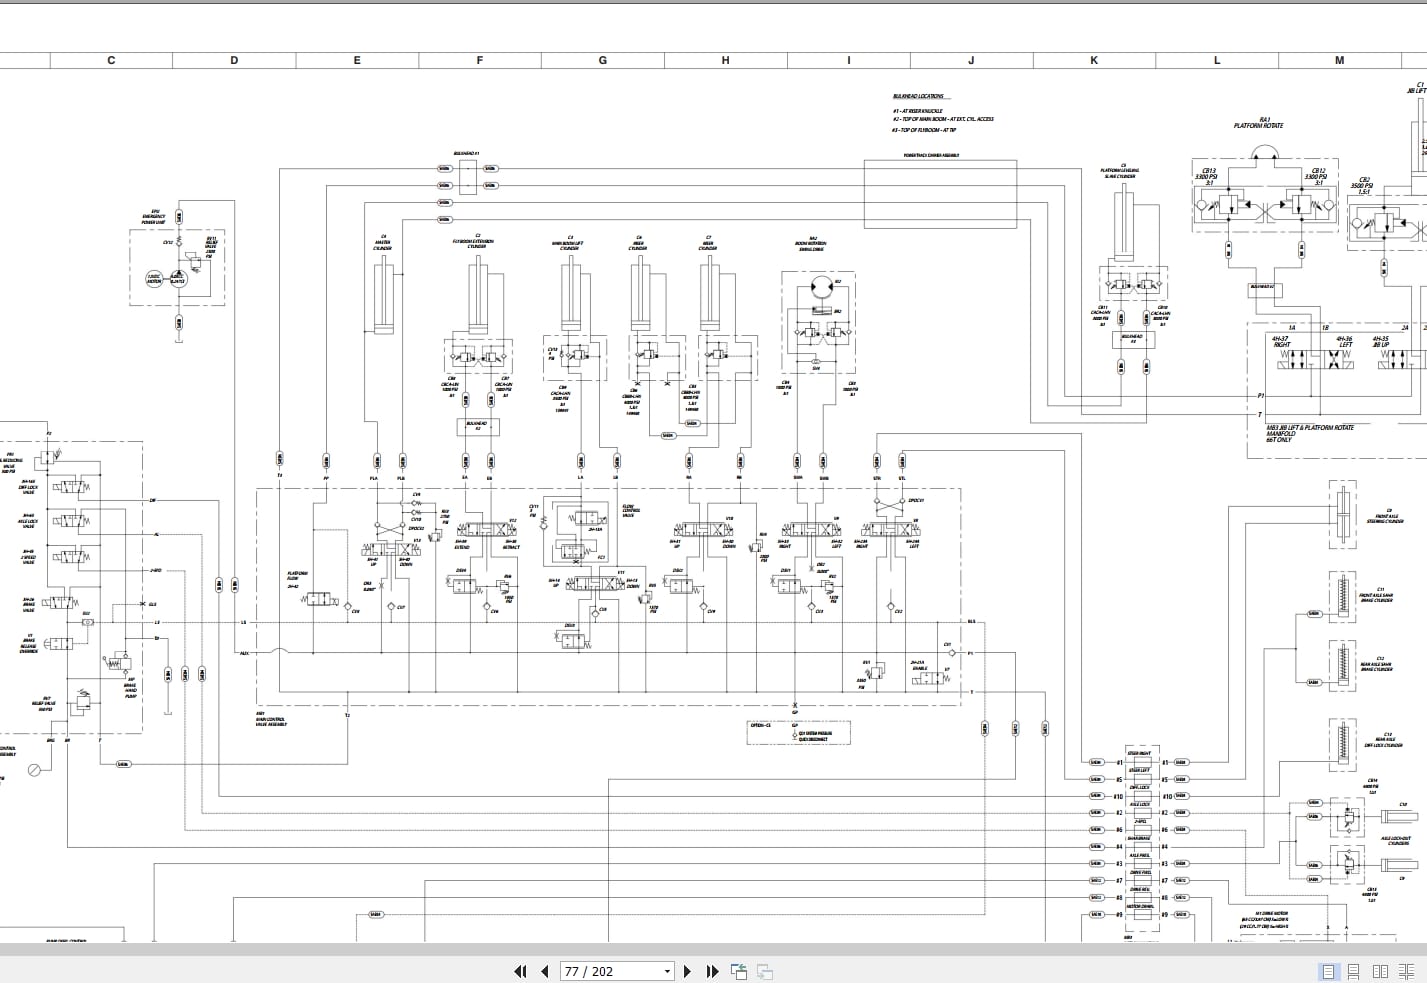Click column header F on the schematic
Image resolution: width=1427 pixels, height=983 pixels.
479,61
